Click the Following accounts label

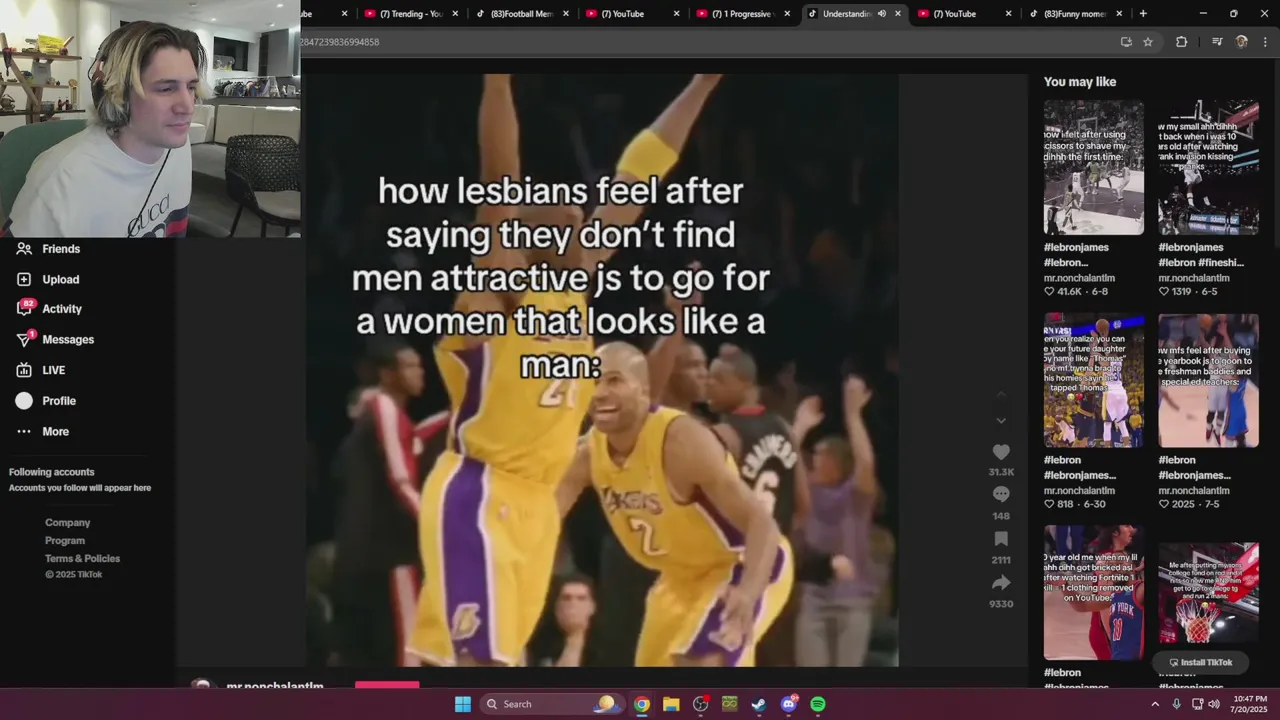point(52,472)
